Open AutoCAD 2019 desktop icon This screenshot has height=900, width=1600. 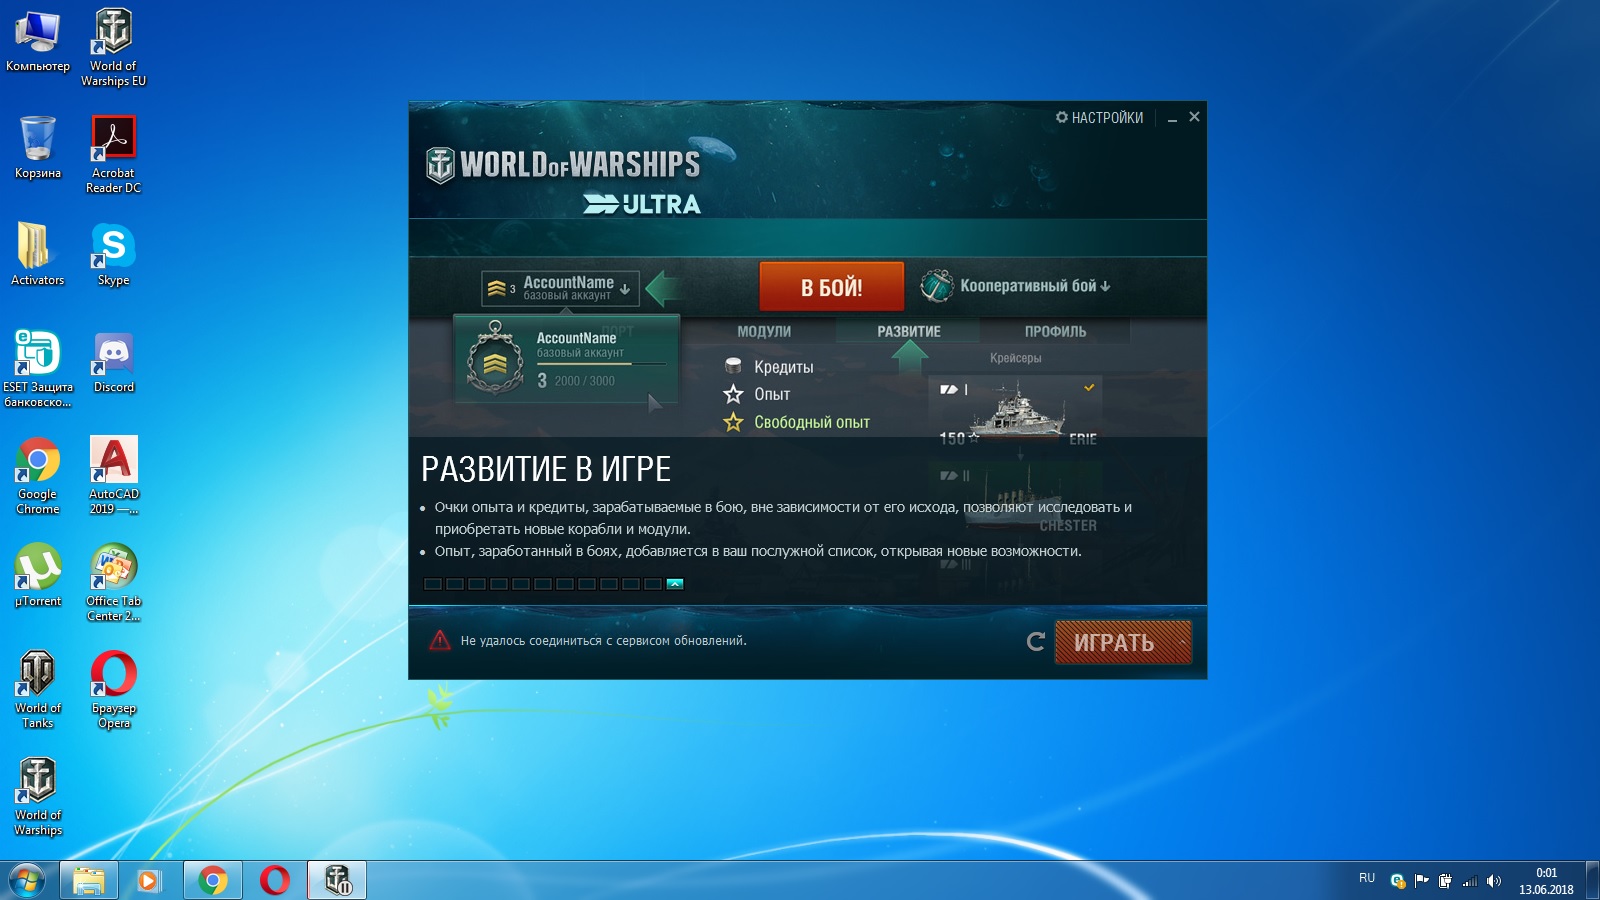113,475
